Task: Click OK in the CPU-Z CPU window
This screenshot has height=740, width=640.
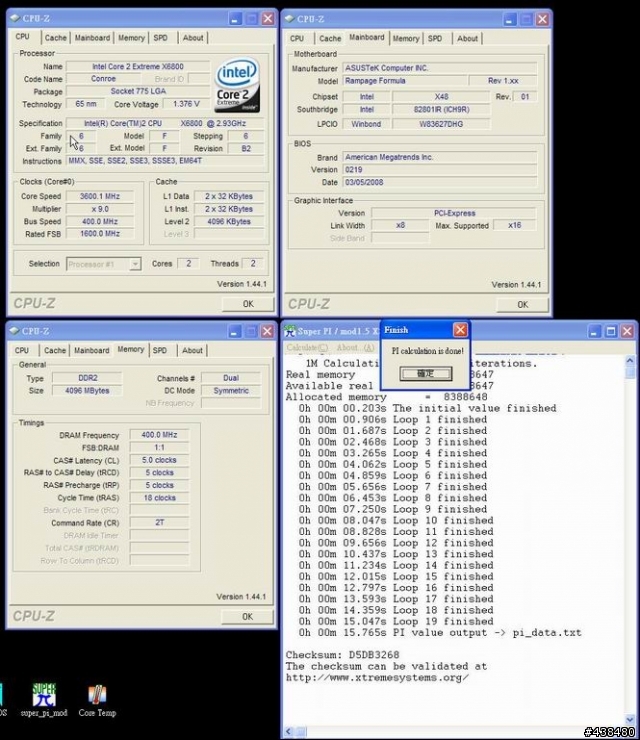Action: point(248,304)
